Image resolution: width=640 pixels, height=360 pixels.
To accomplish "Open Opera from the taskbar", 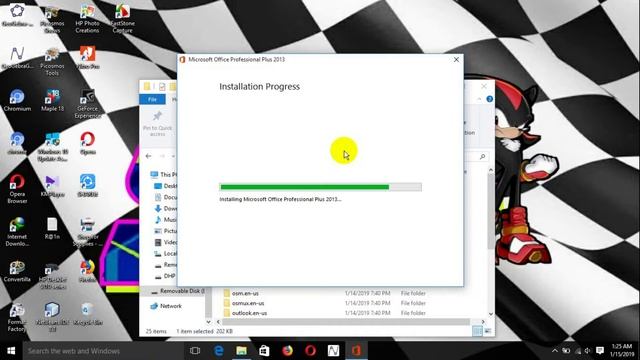I will click(310, 351).
